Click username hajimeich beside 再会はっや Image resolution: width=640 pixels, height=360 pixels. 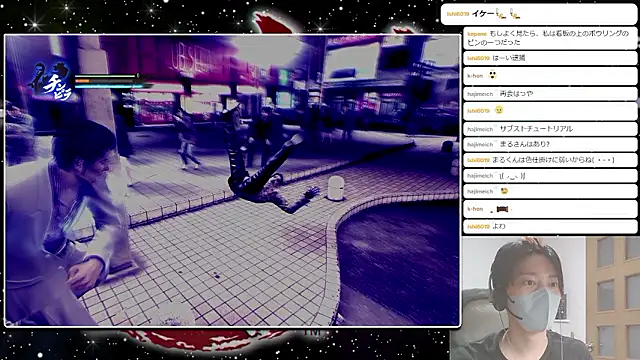pos(480,94)
